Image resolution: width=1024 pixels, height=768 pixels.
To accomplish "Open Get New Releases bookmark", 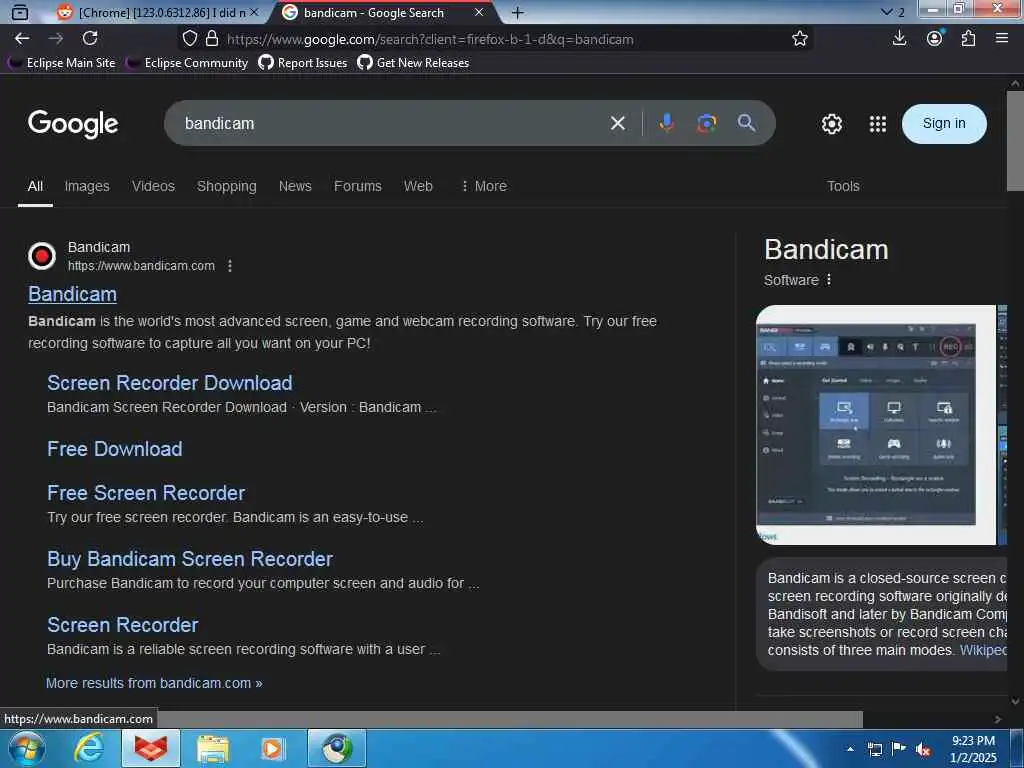I will [x=413, y=63].
